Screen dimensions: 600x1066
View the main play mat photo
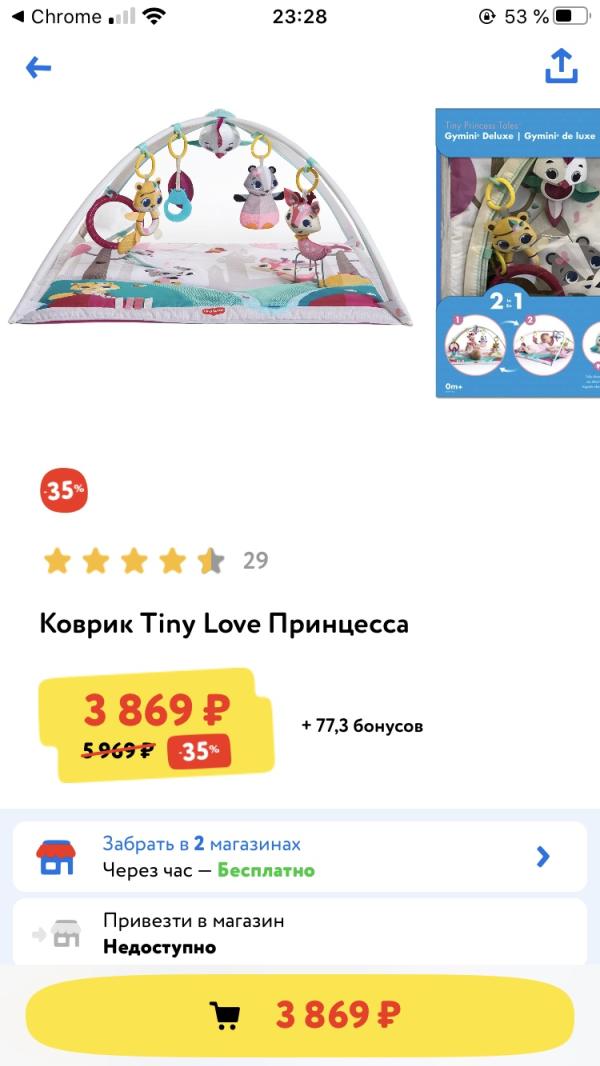click(211, 216)
